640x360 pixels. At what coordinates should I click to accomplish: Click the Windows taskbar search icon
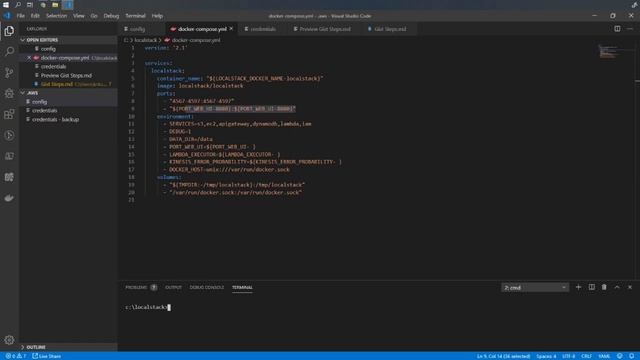pos(18,5)
